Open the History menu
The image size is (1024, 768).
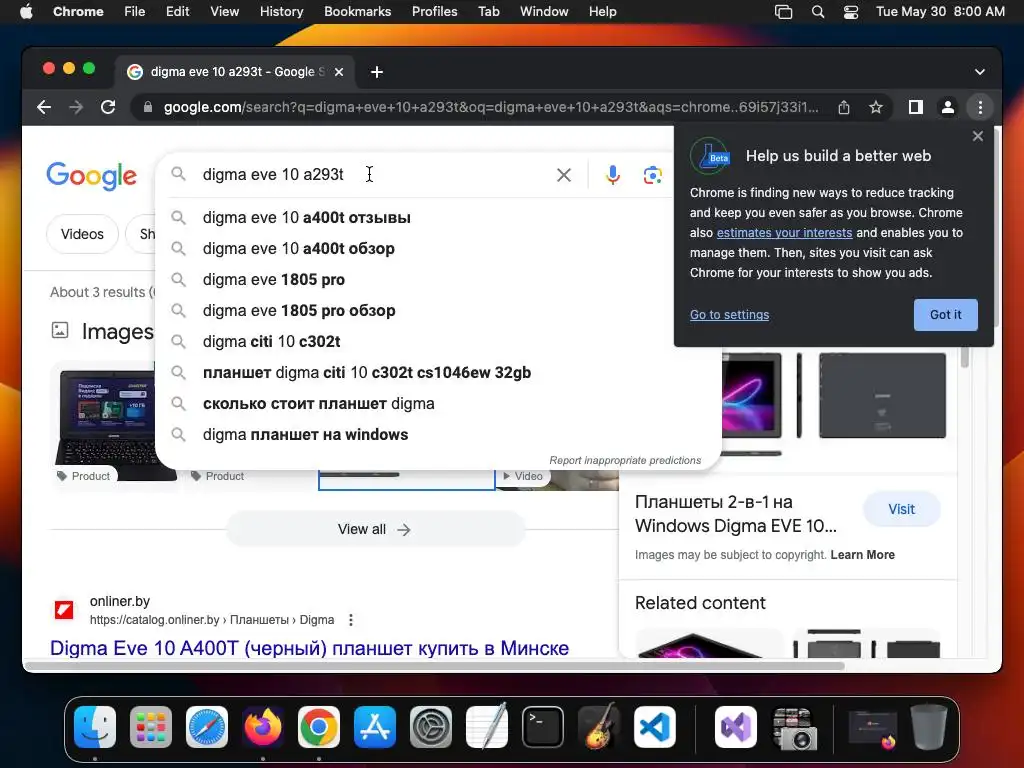[x=281, y=12]
